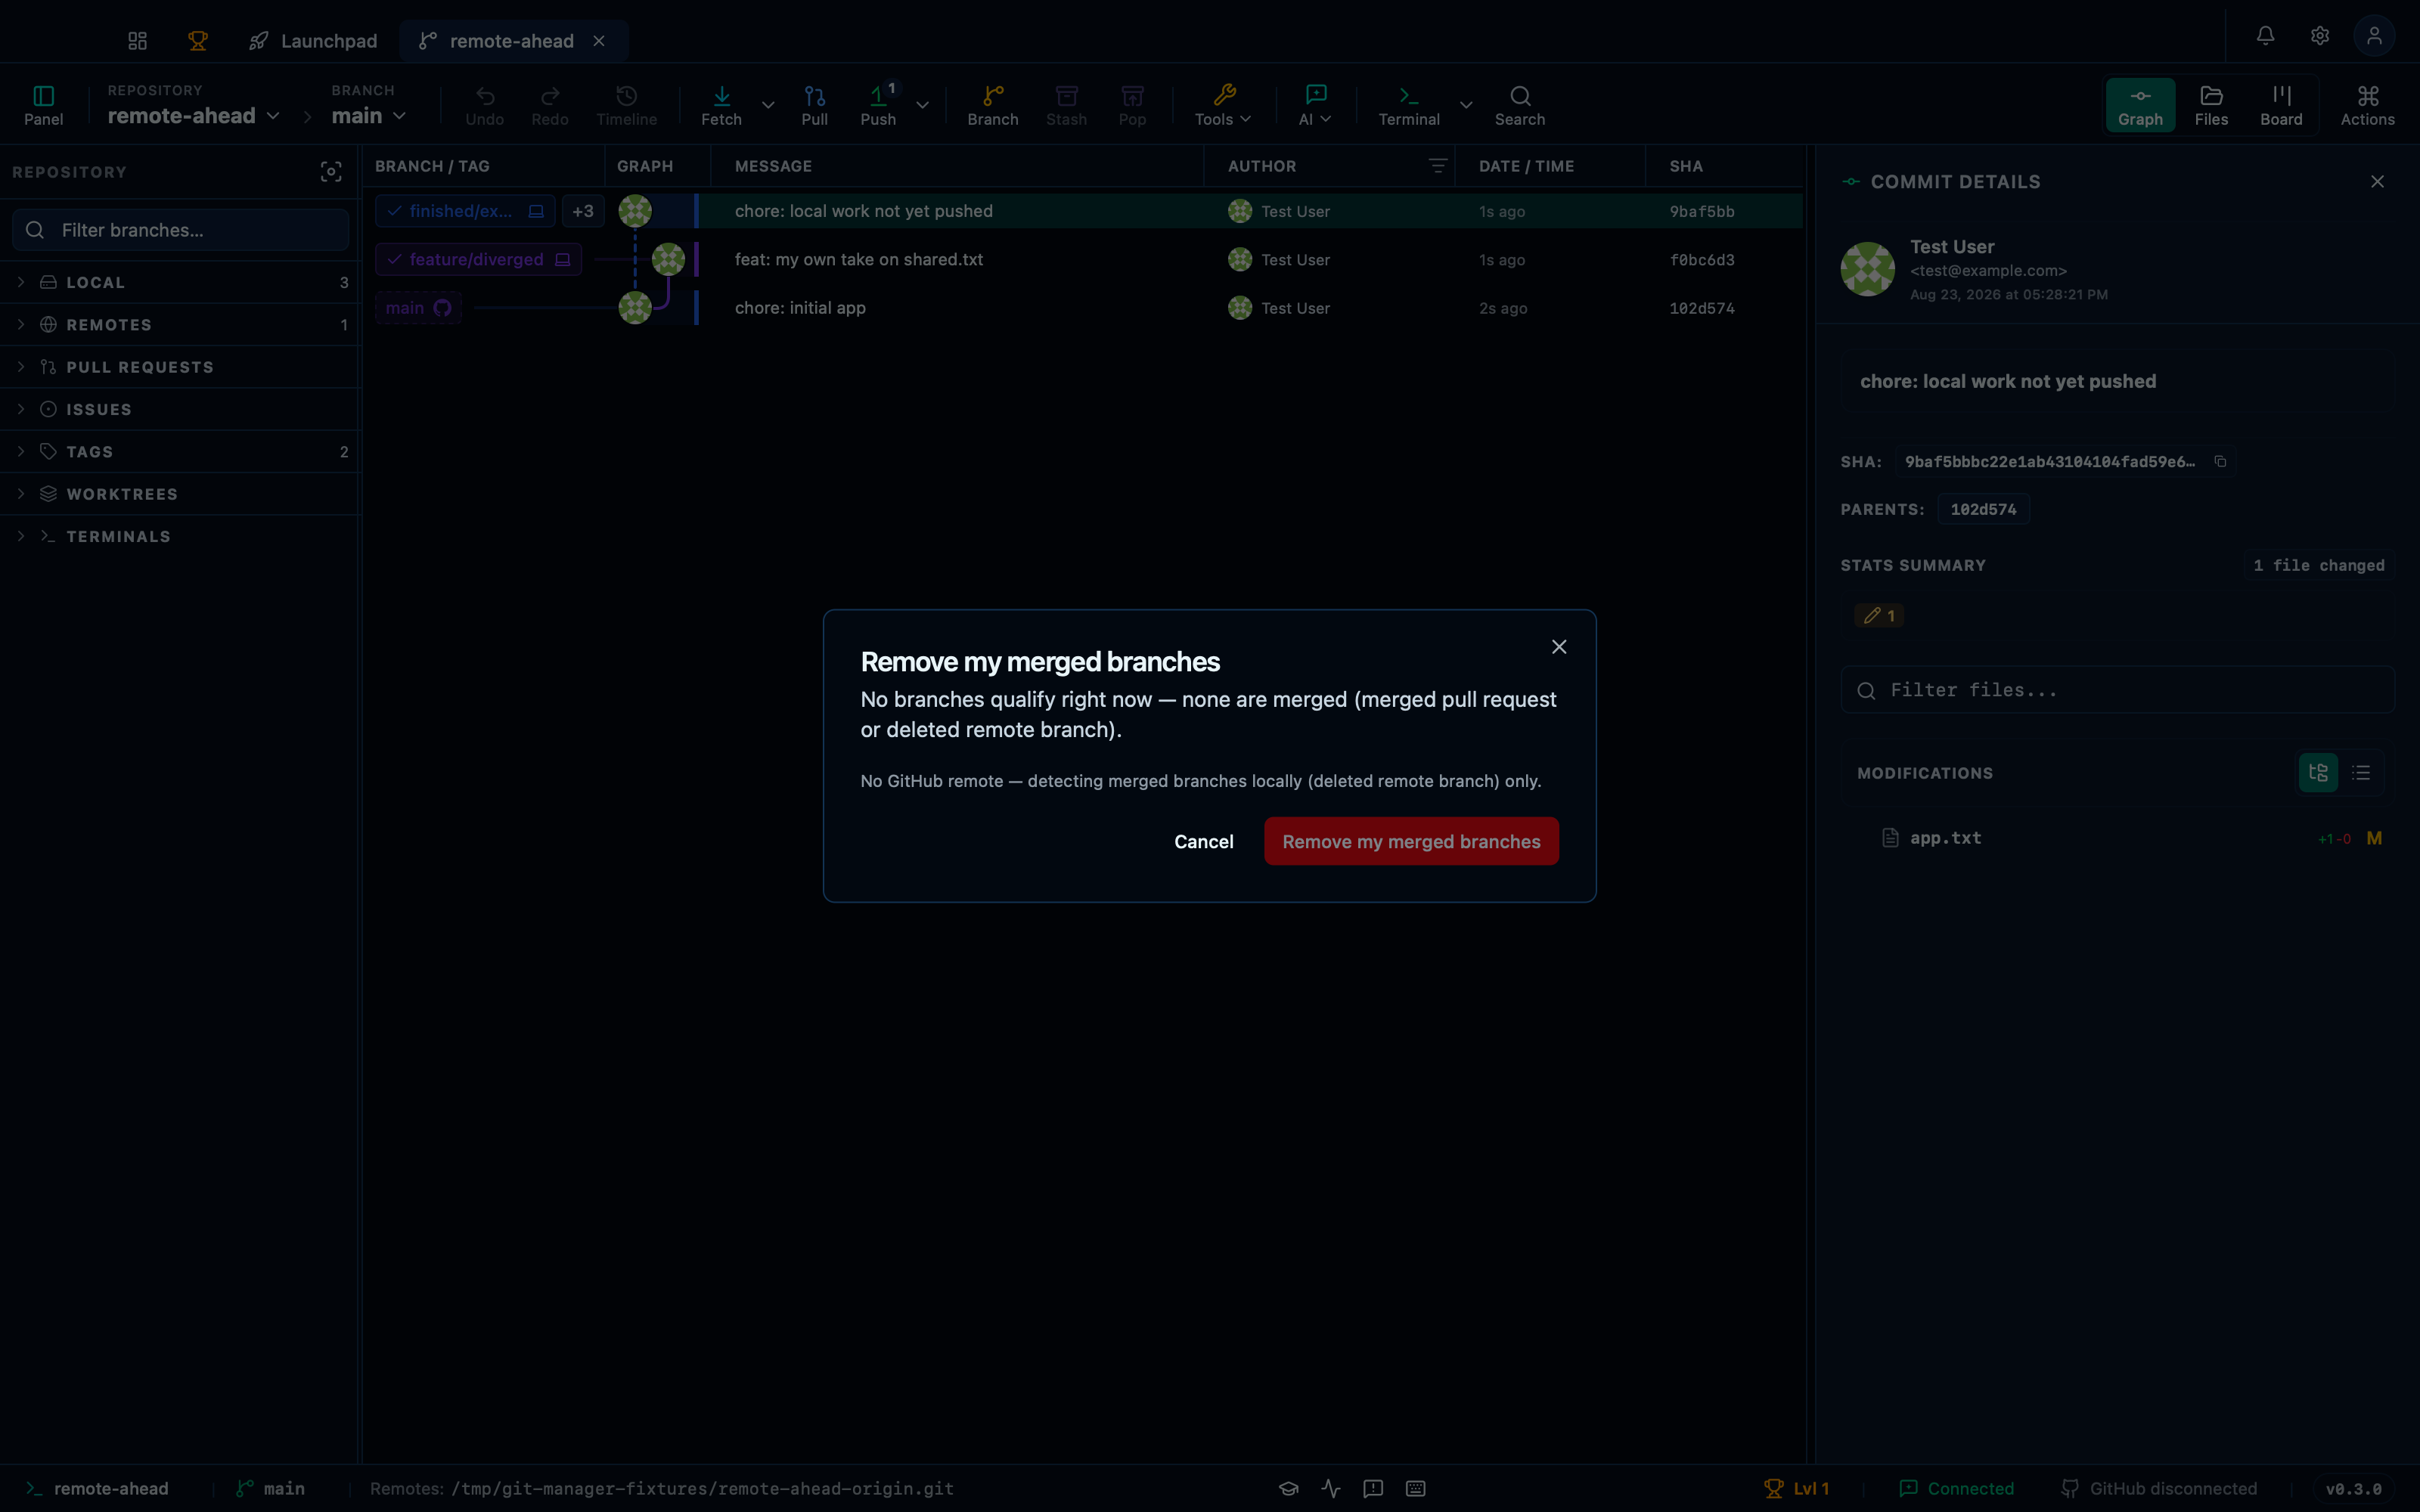This screenshot has width=2420, height=1512.
Task: Copy the commit SHA
Action: coord(2220,461)
